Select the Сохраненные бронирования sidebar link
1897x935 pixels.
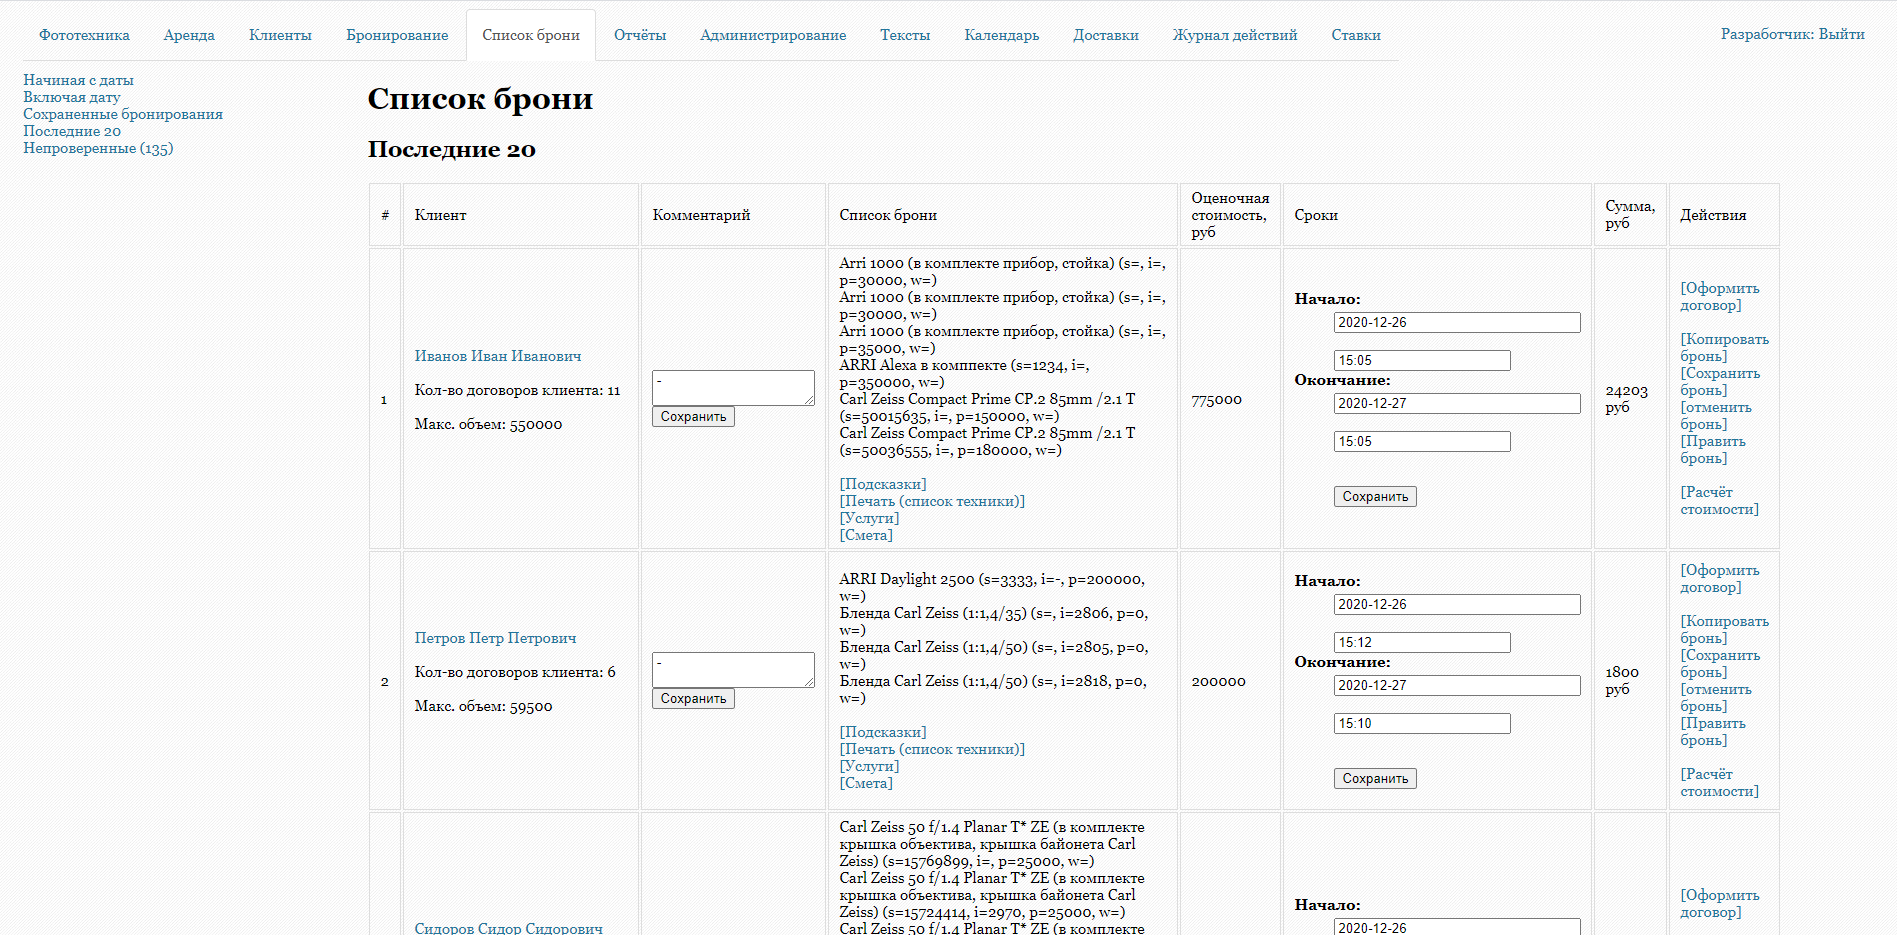[123, 114]
